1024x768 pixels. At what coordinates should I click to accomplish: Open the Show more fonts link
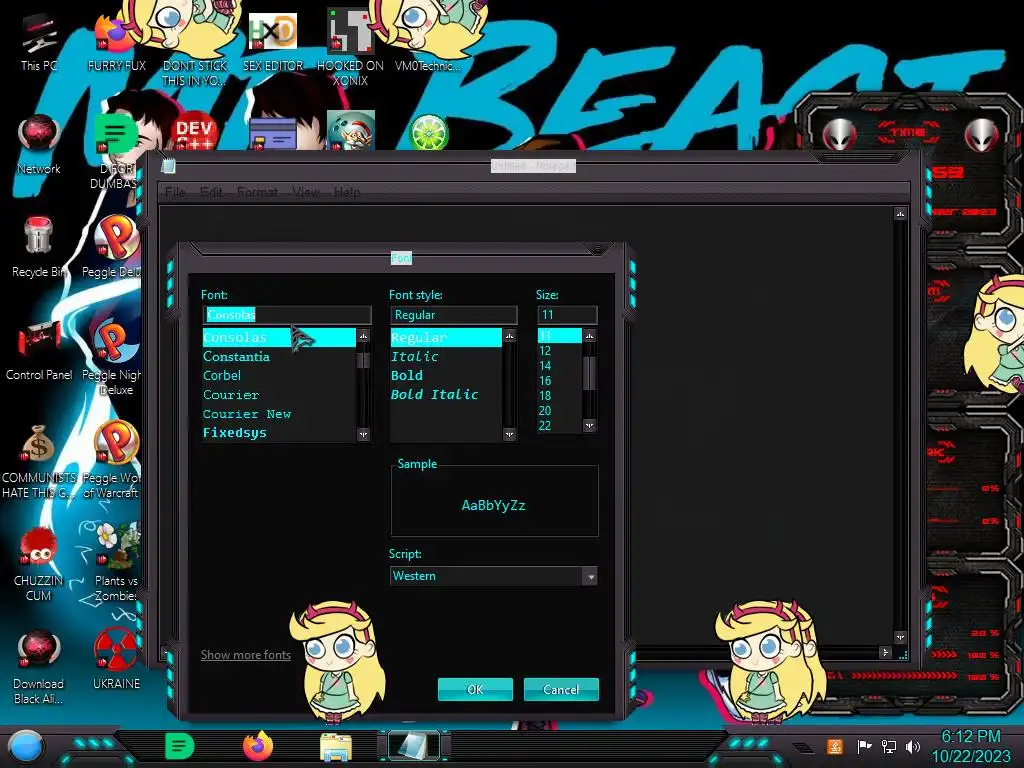pos(246,654)
